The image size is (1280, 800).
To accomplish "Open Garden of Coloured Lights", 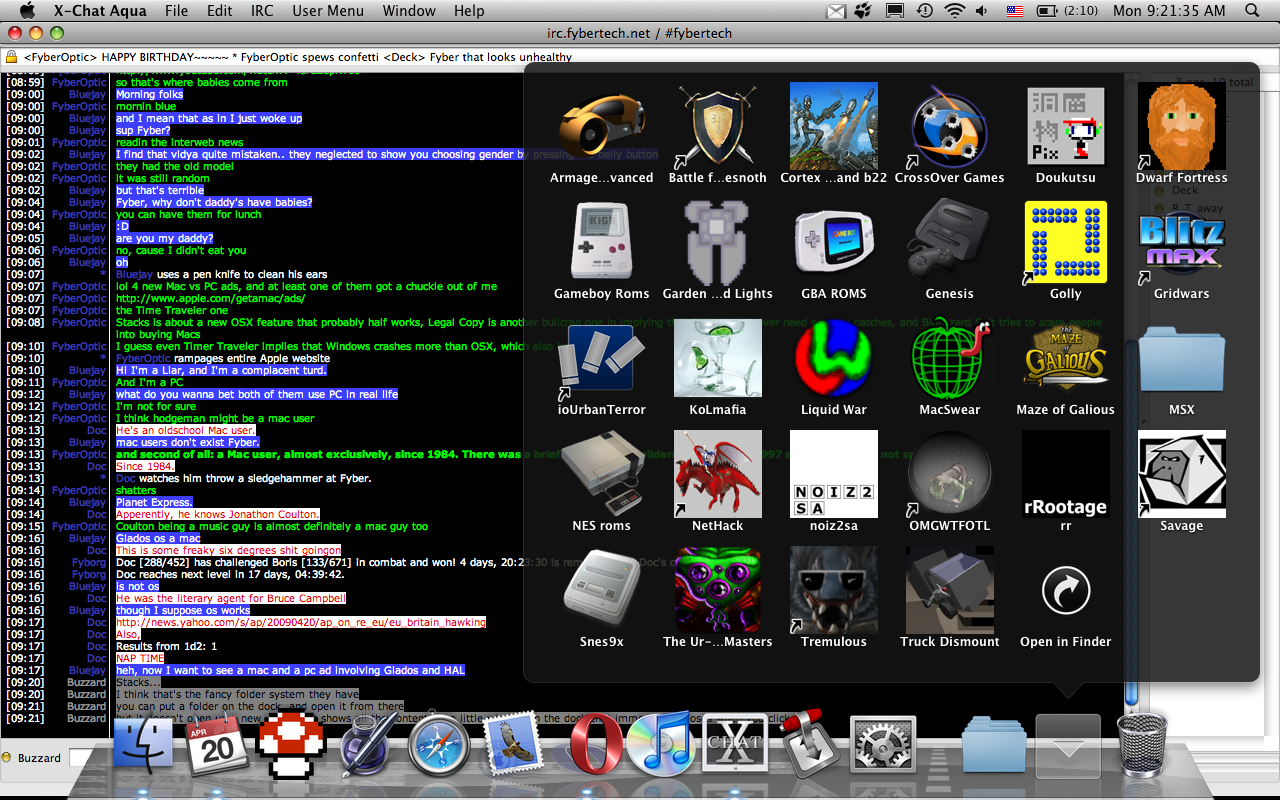I will 718,242.
